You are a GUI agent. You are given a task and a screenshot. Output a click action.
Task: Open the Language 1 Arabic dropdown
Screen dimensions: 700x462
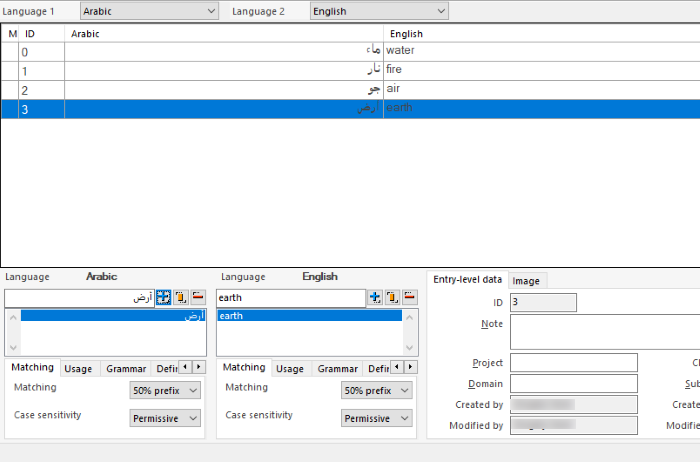pyautogui.click(x=149, y=11)
